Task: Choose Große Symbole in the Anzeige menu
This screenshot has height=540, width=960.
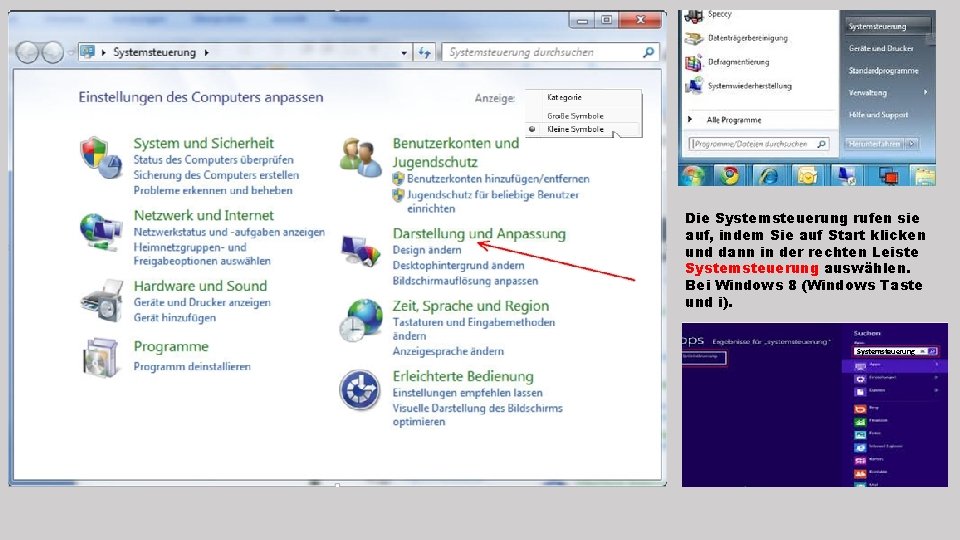Action: (x=576, y=116)
